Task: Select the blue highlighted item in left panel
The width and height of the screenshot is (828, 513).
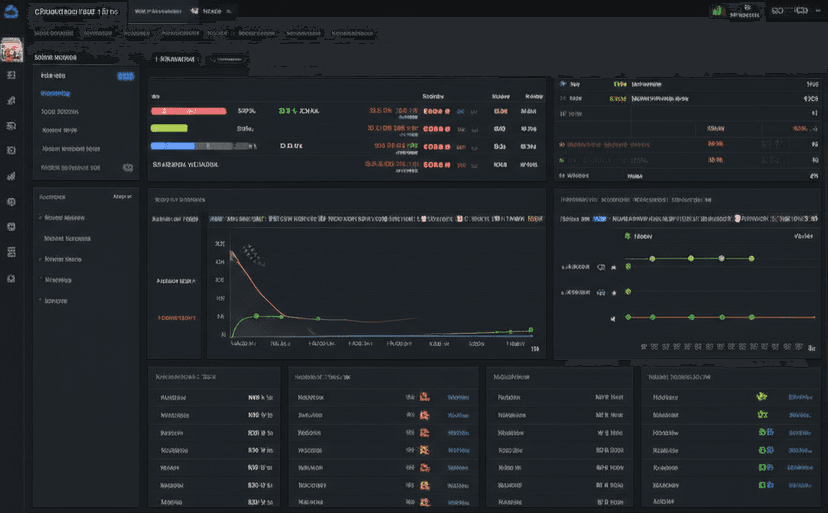Action: point(55,94)
